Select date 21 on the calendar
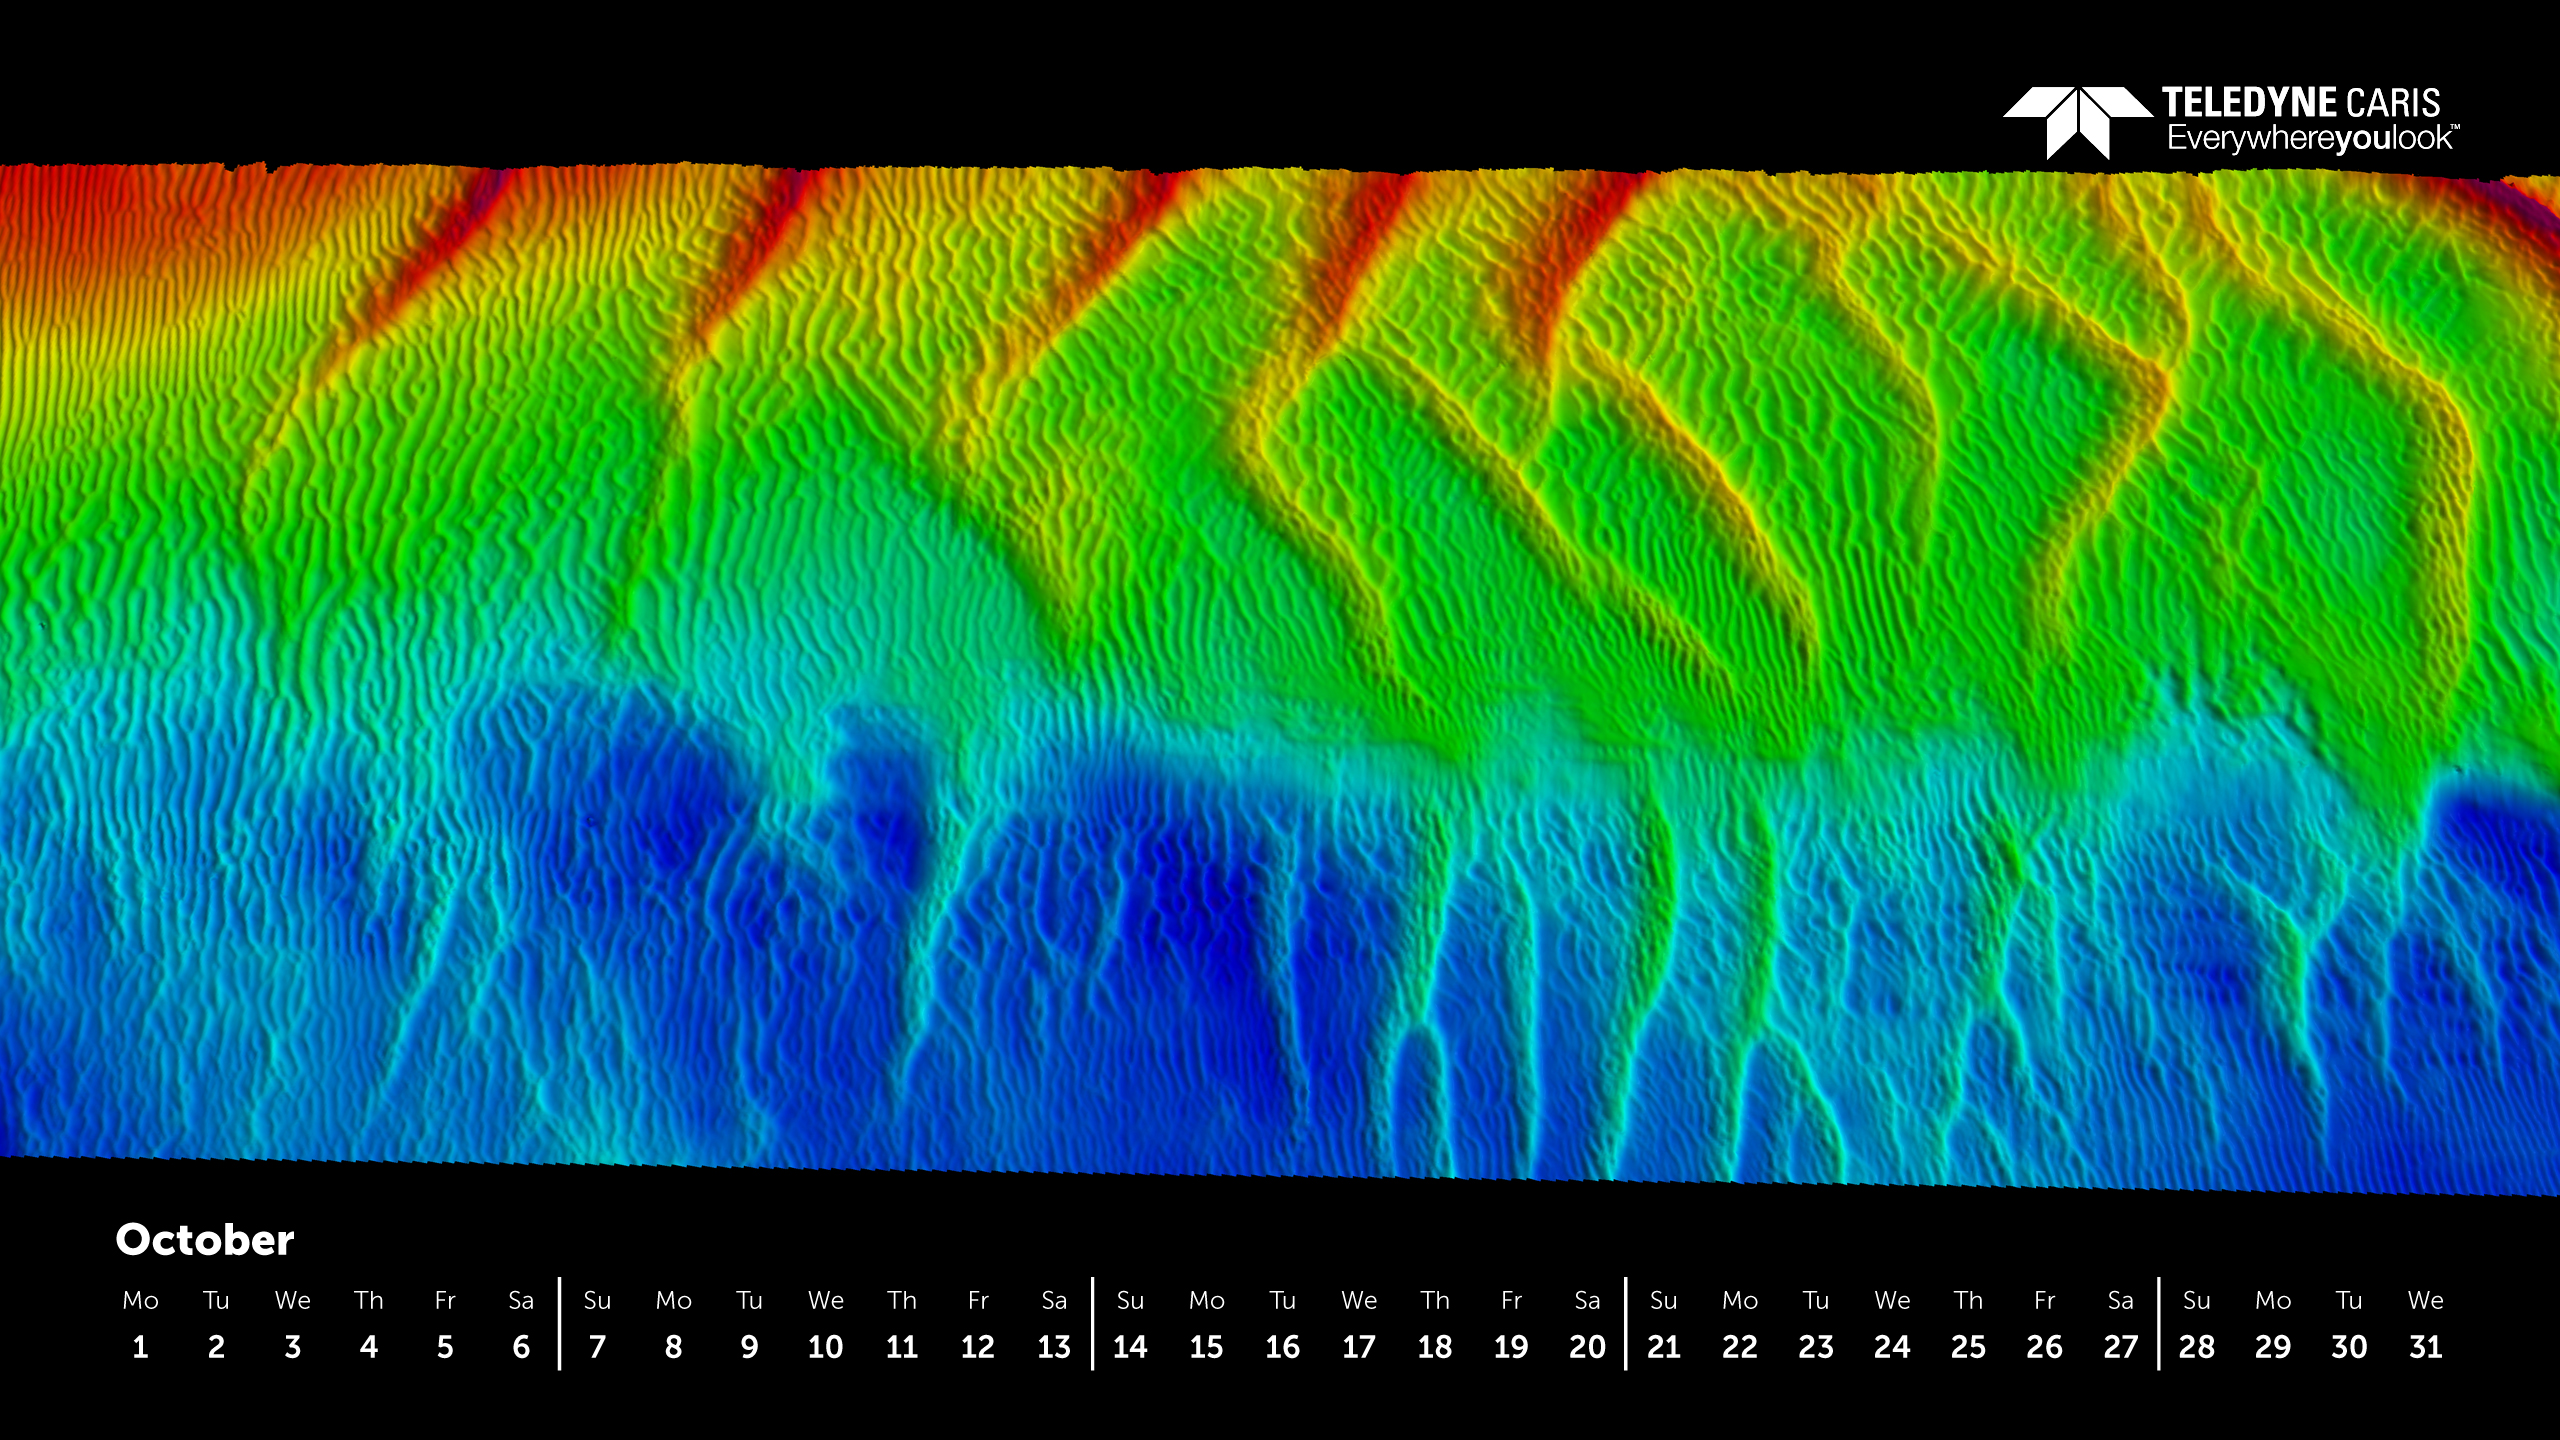 click(1664, 1347)
